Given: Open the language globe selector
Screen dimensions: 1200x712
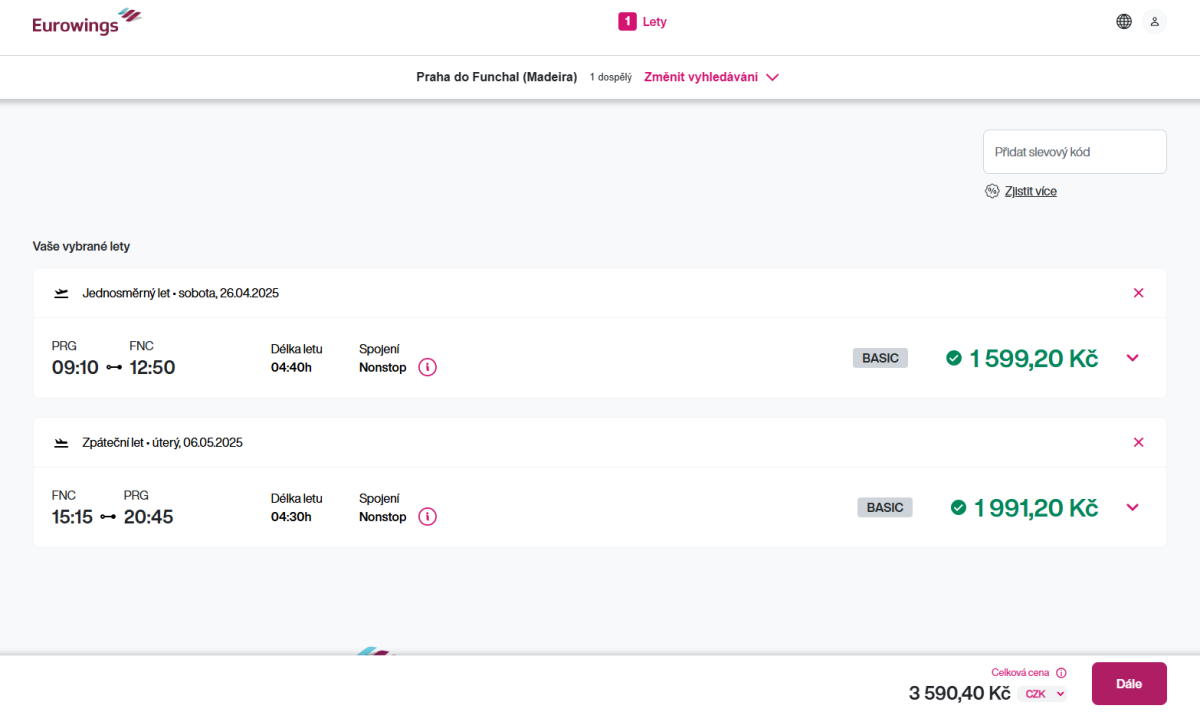Looking at the screenshot, I should click(x=1124, y=21).
